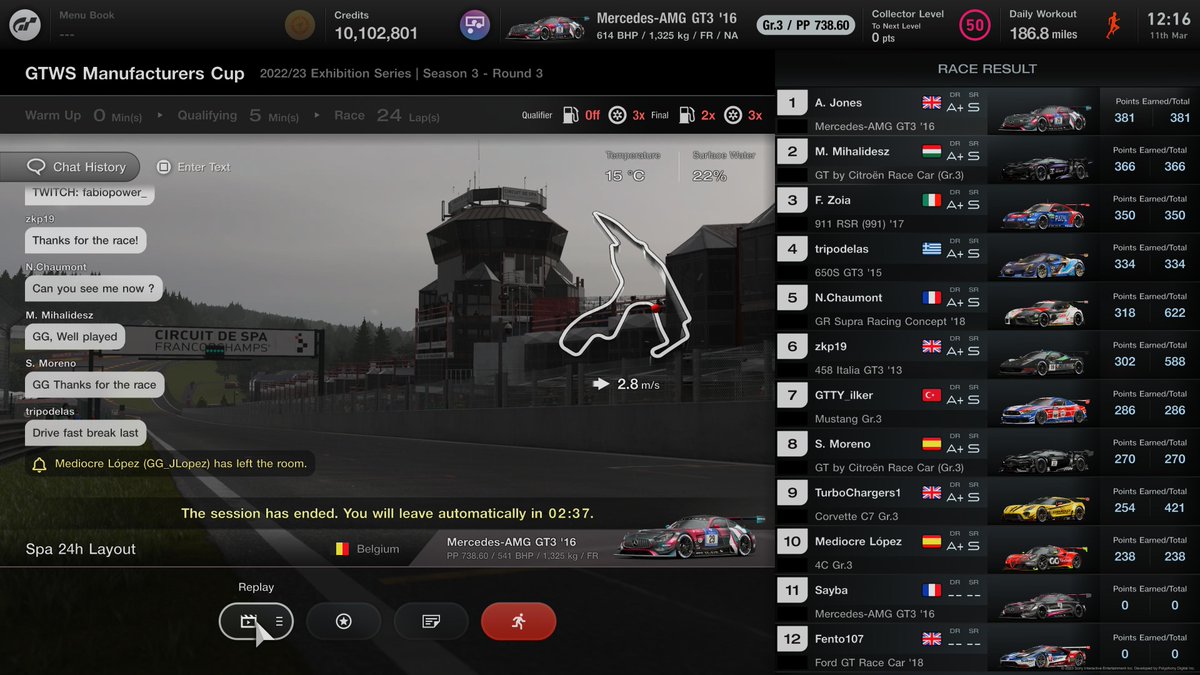Click the Enter Text field

(195, 167)
